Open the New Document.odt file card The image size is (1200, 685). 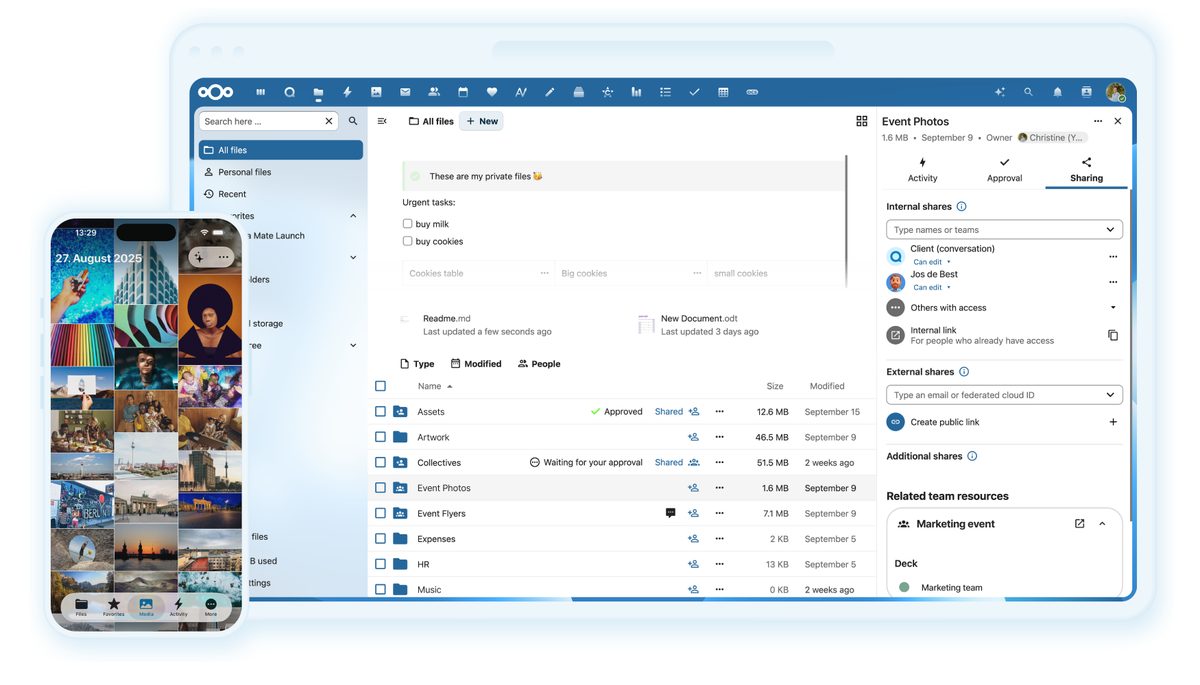coord(700,325)
